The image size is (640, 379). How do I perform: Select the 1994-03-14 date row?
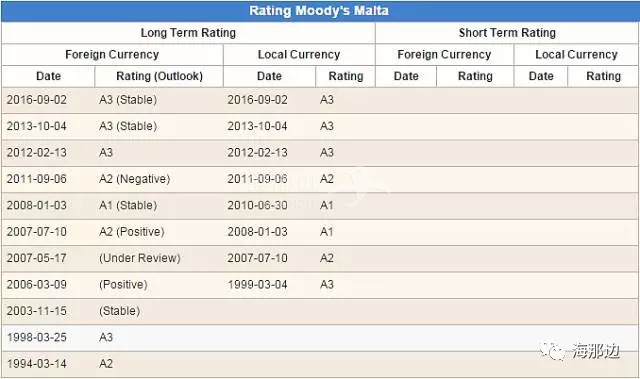click(x=320, y=363)
